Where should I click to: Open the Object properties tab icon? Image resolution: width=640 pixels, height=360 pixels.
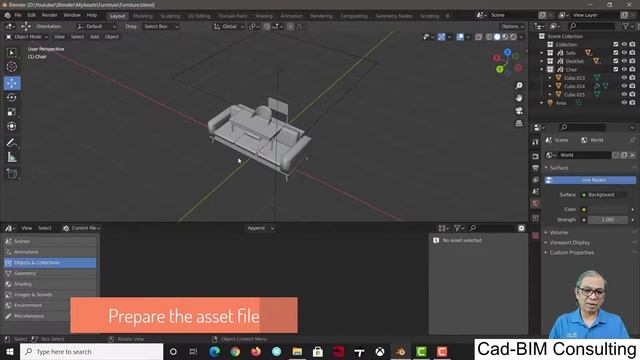click(x=536, y=218)
